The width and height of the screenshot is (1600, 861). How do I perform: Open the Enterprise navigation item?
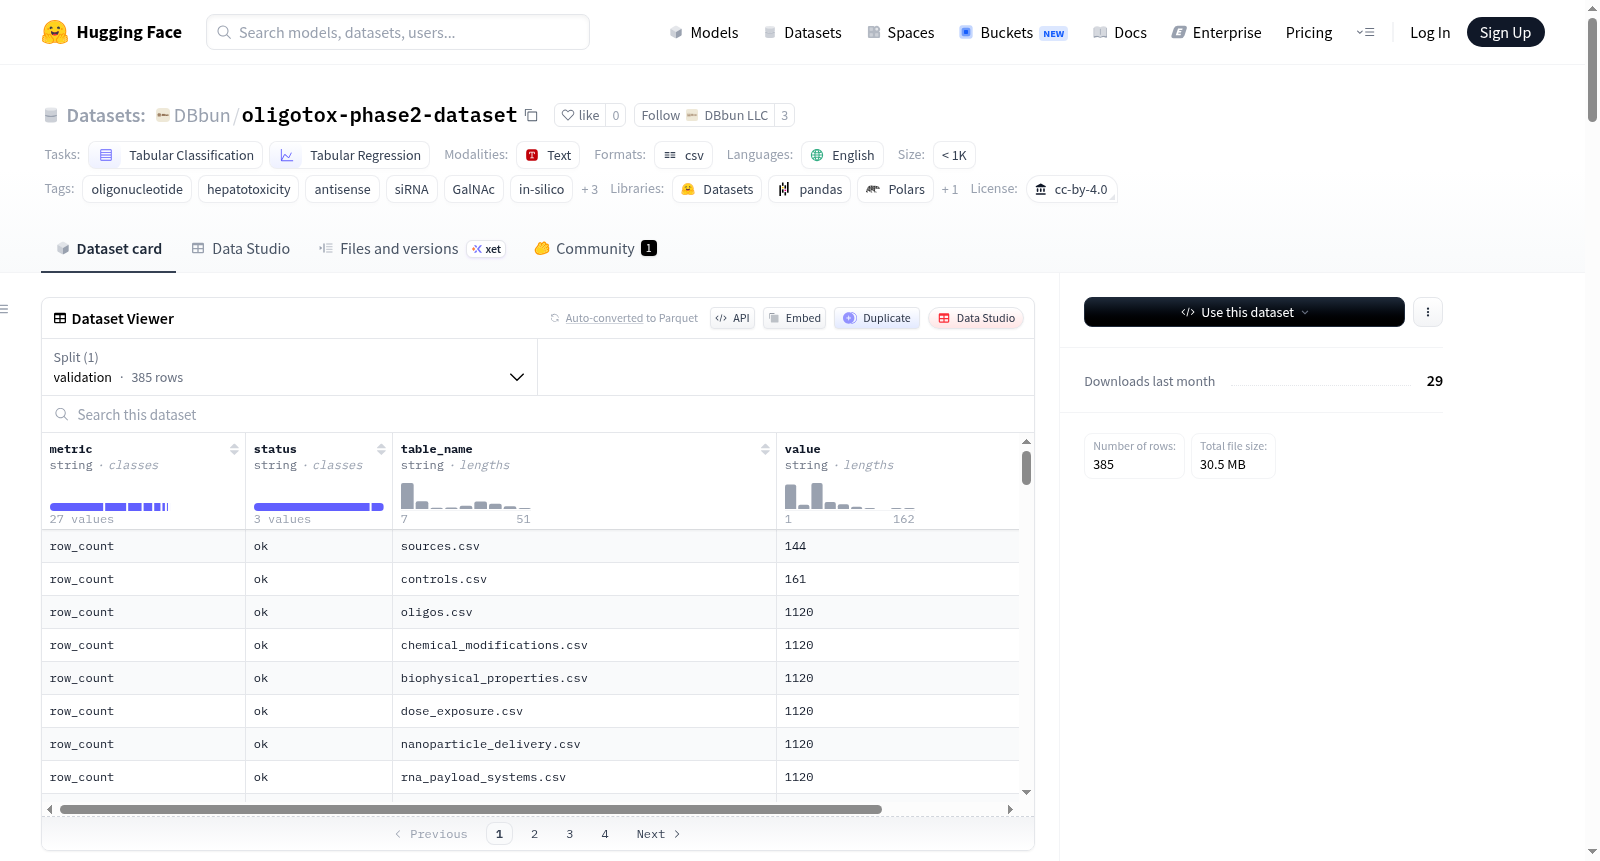coord(1216,33)
